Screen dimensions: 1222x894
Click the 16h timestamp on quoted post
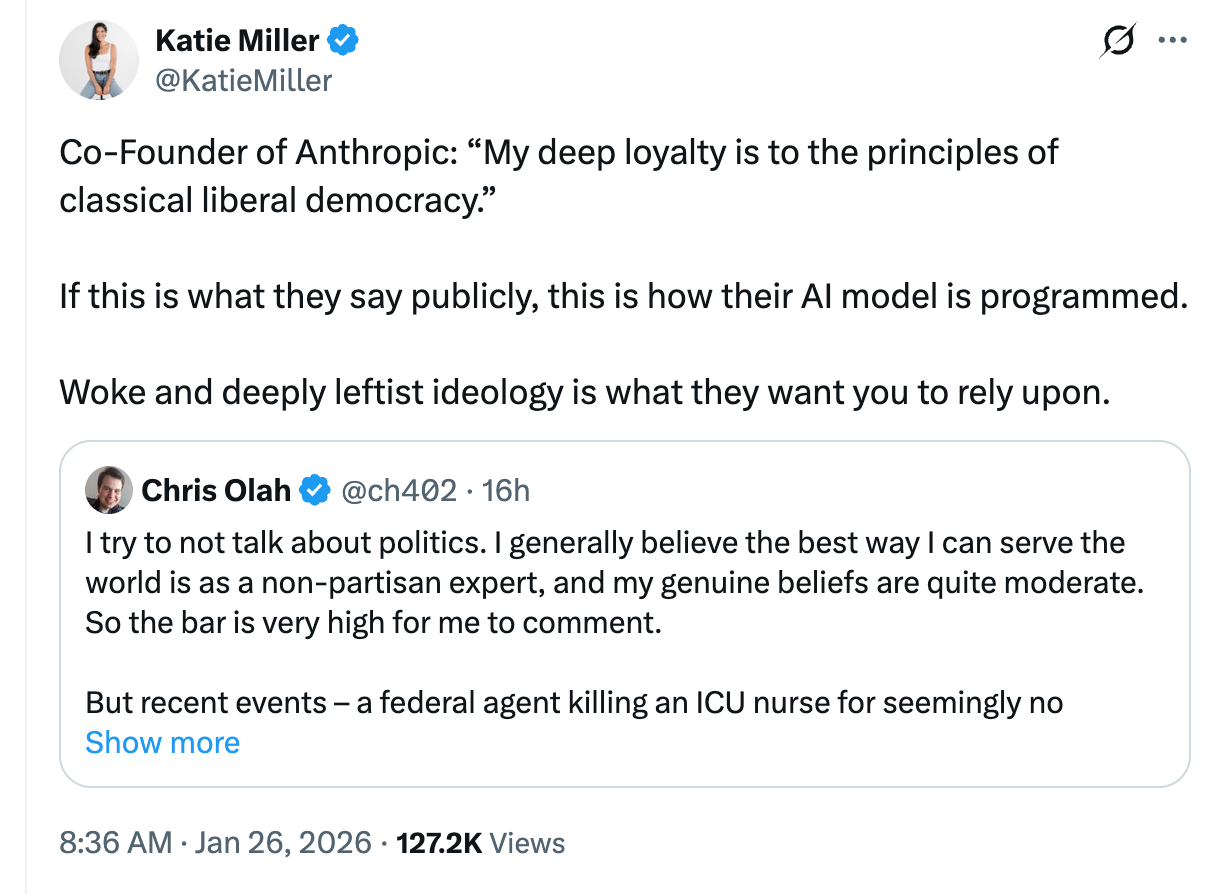(505, 490)
